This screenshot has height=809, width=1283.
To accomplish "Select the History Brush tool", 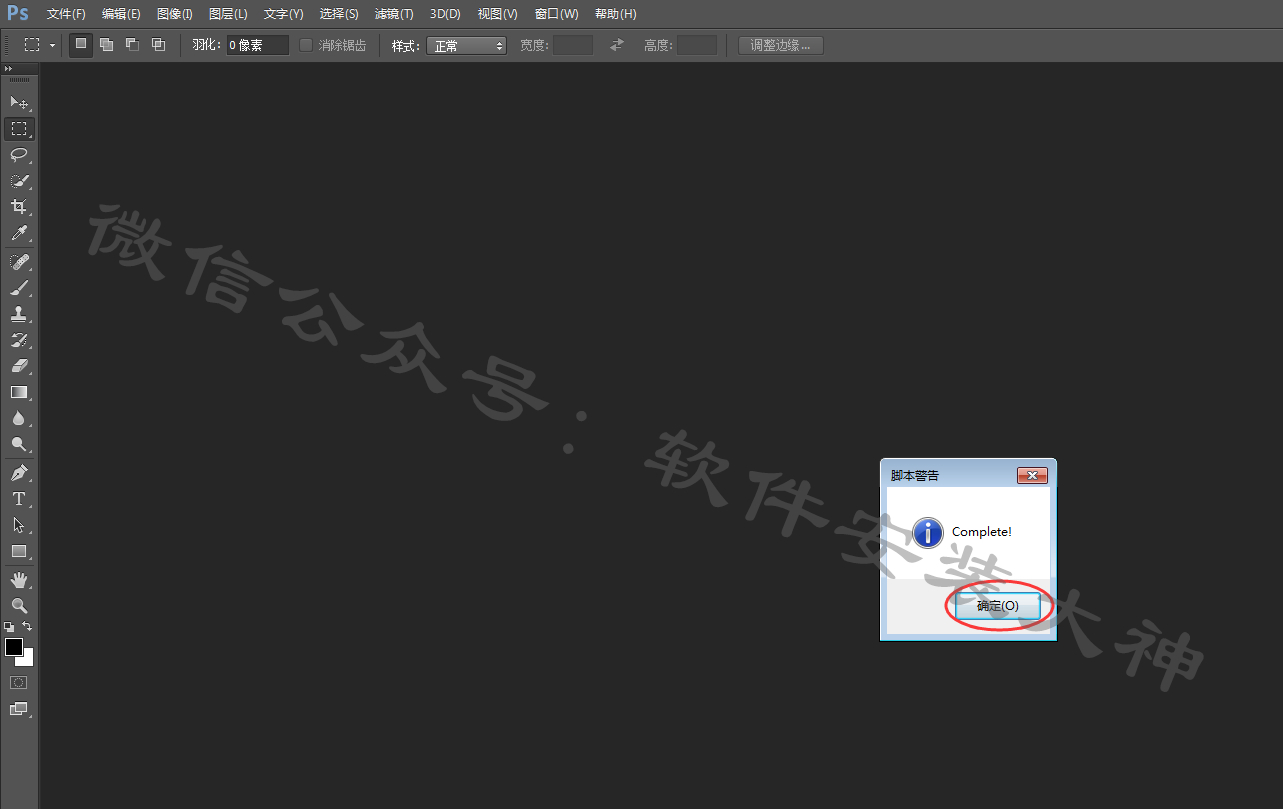I will pyautogui.click(x=19, y=340).
